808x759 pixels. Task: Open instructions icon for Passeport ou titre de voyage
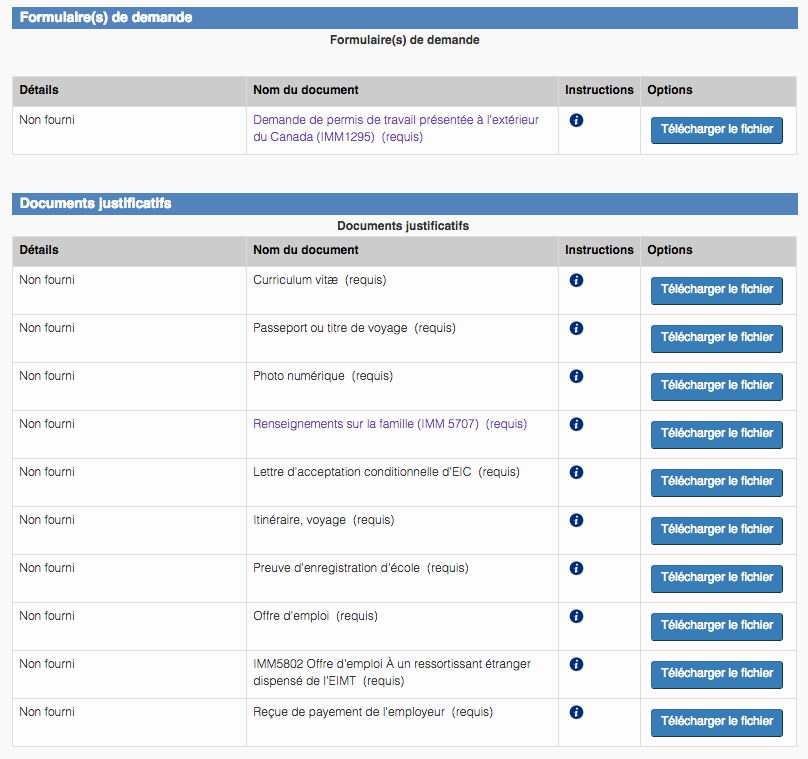(x=576, y=328)
